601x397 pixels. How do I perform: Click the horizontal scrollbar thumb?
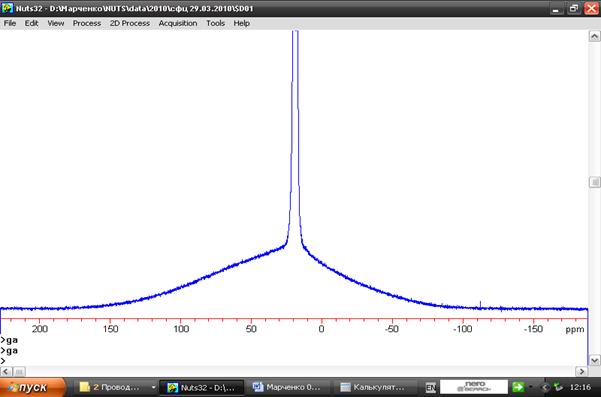(19, 371)
